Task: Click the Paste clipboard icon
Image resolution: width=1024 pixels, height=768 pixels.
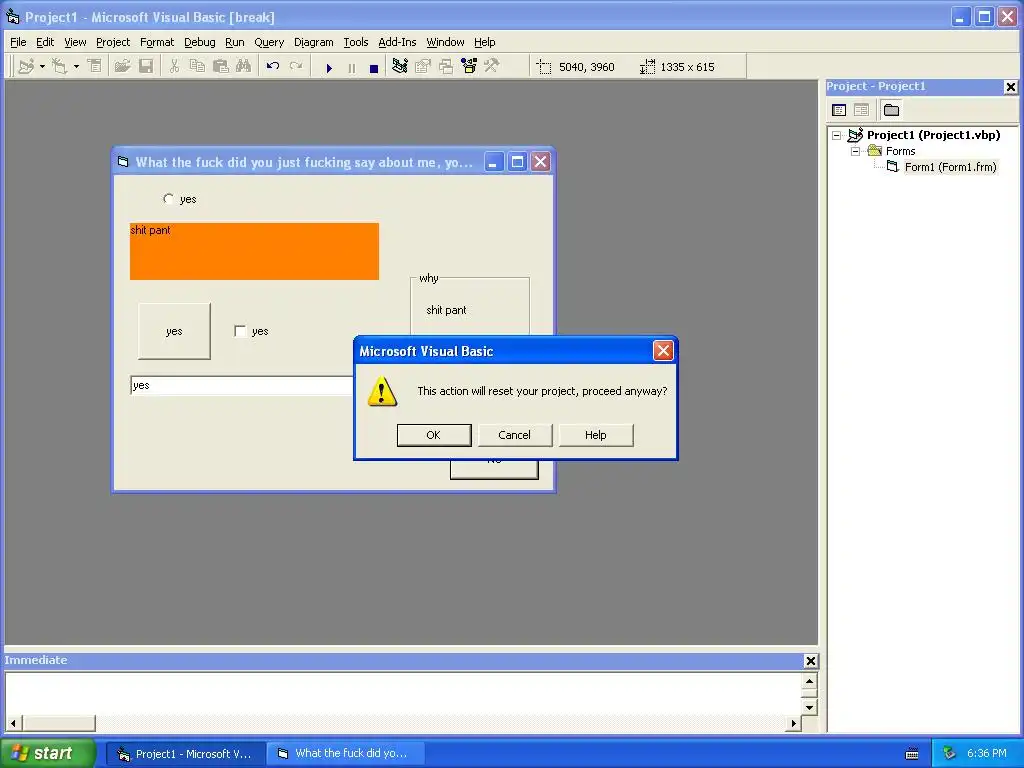Action: pos(221,67)
